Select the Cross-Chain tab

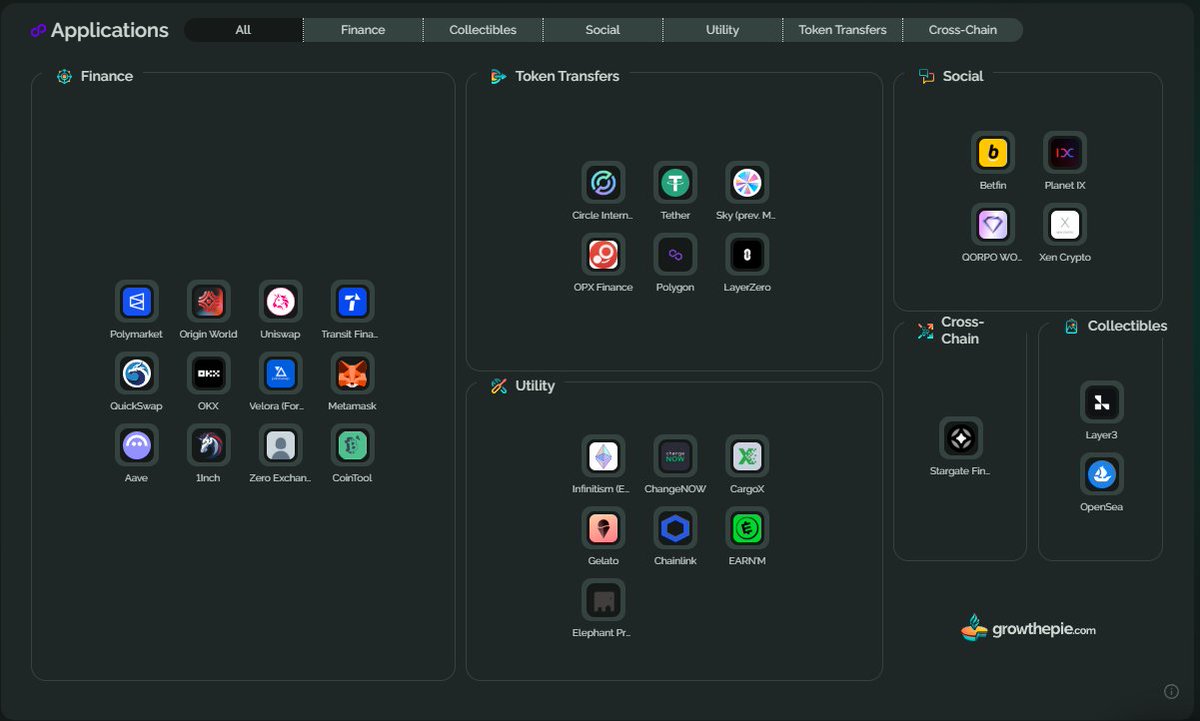point(963,30)
